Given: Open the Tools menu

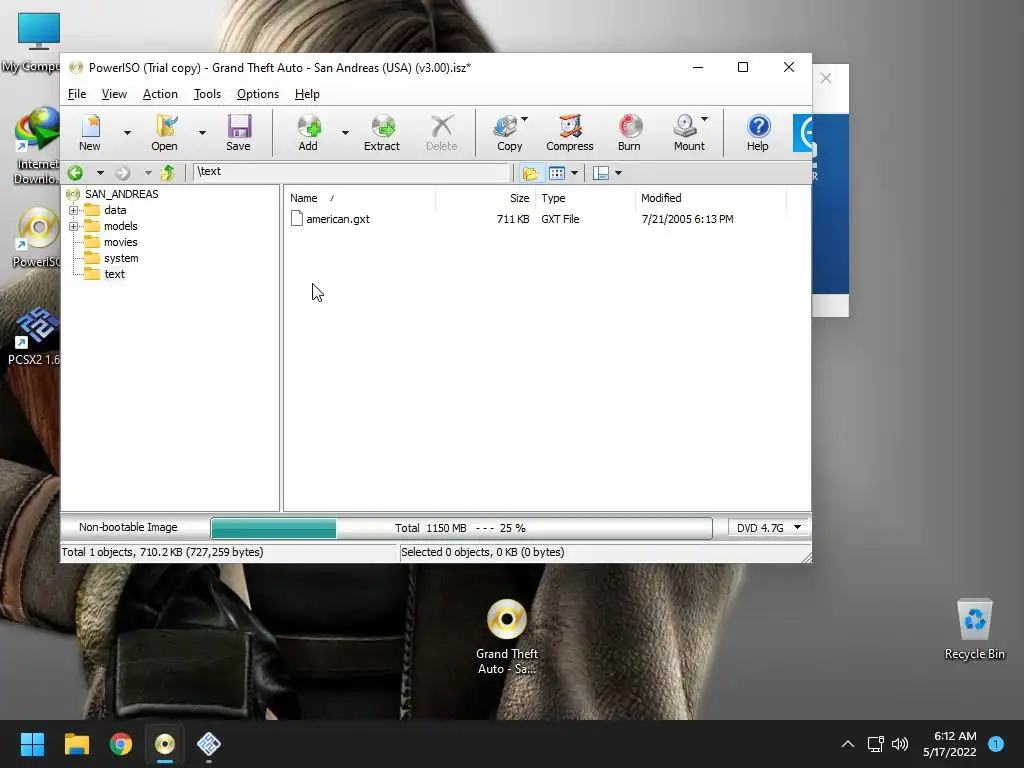Looking at the screenshot, I should tap(207, 94).
